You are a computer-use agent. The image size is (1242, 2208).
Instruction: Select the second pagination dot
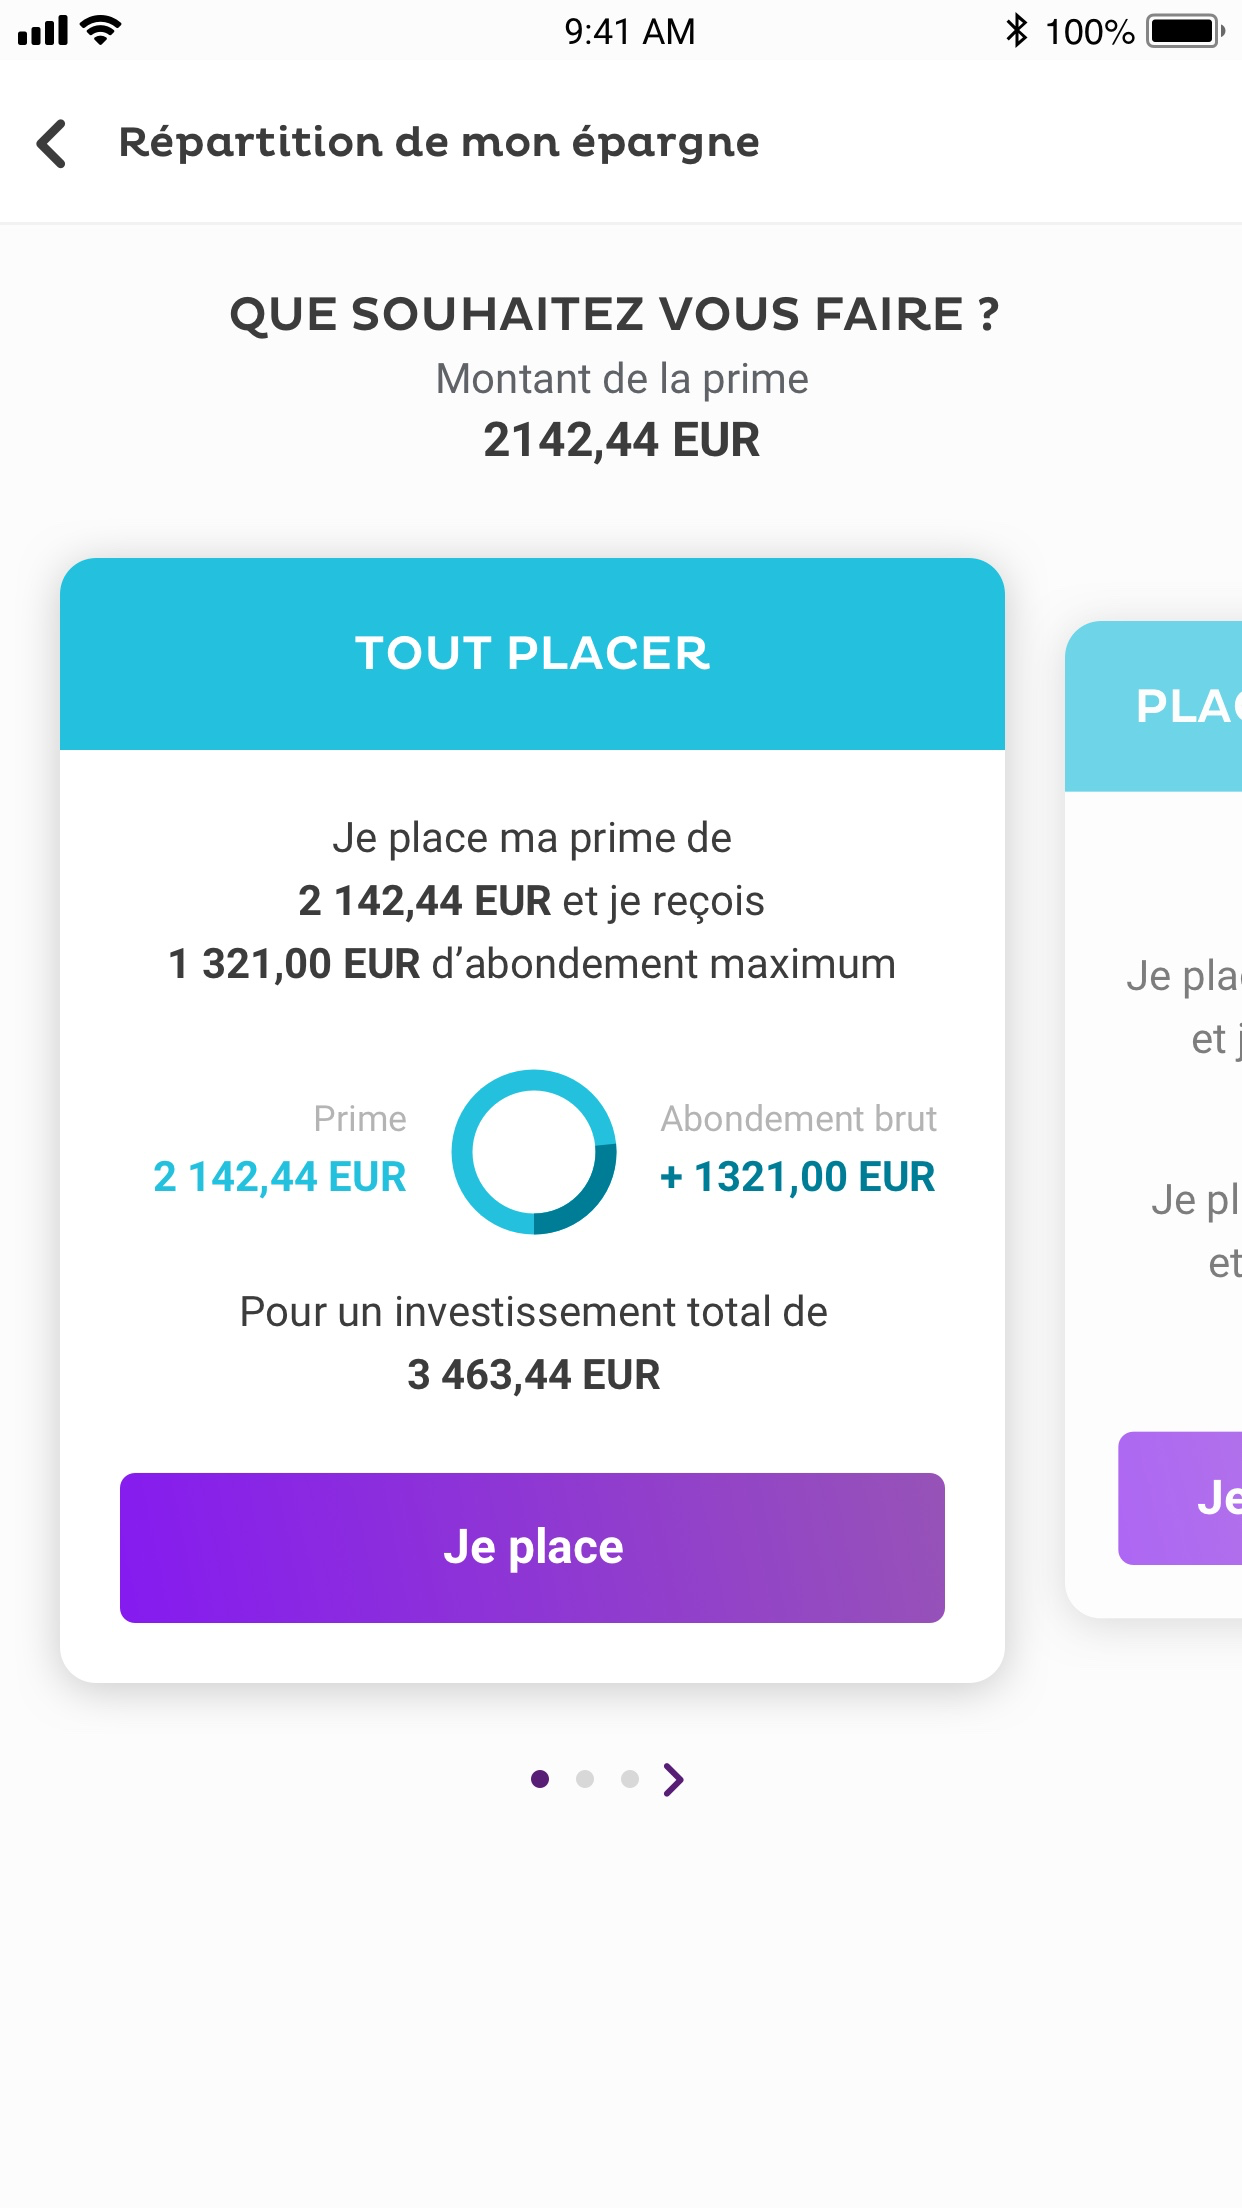(x=585, y=1779)
